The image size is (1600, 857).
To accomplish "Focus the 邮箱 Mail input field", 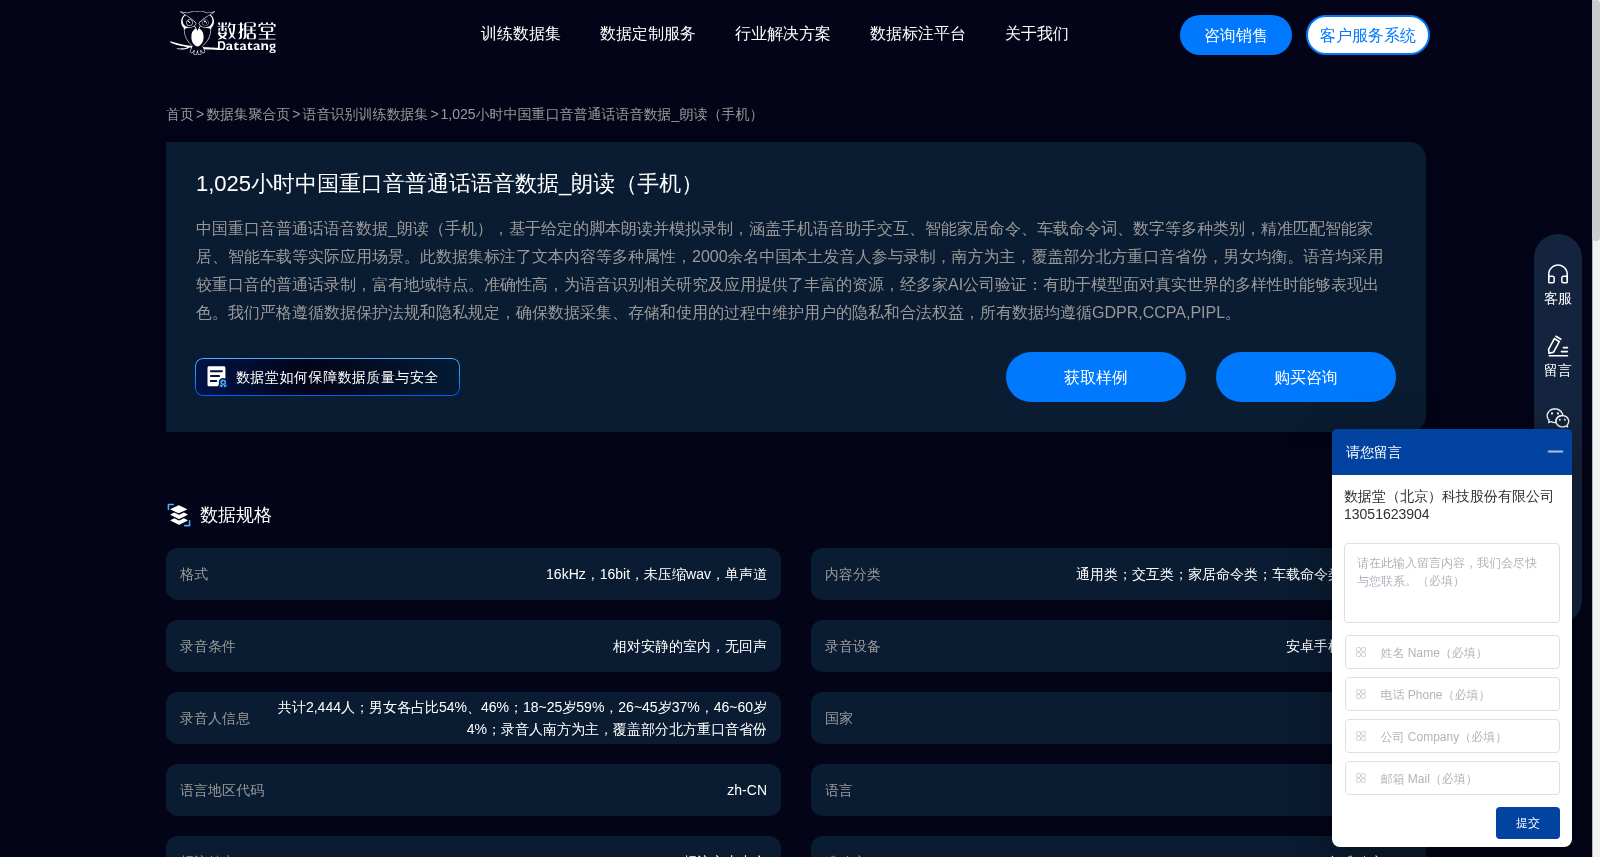I will click(x=1451, y=778).
